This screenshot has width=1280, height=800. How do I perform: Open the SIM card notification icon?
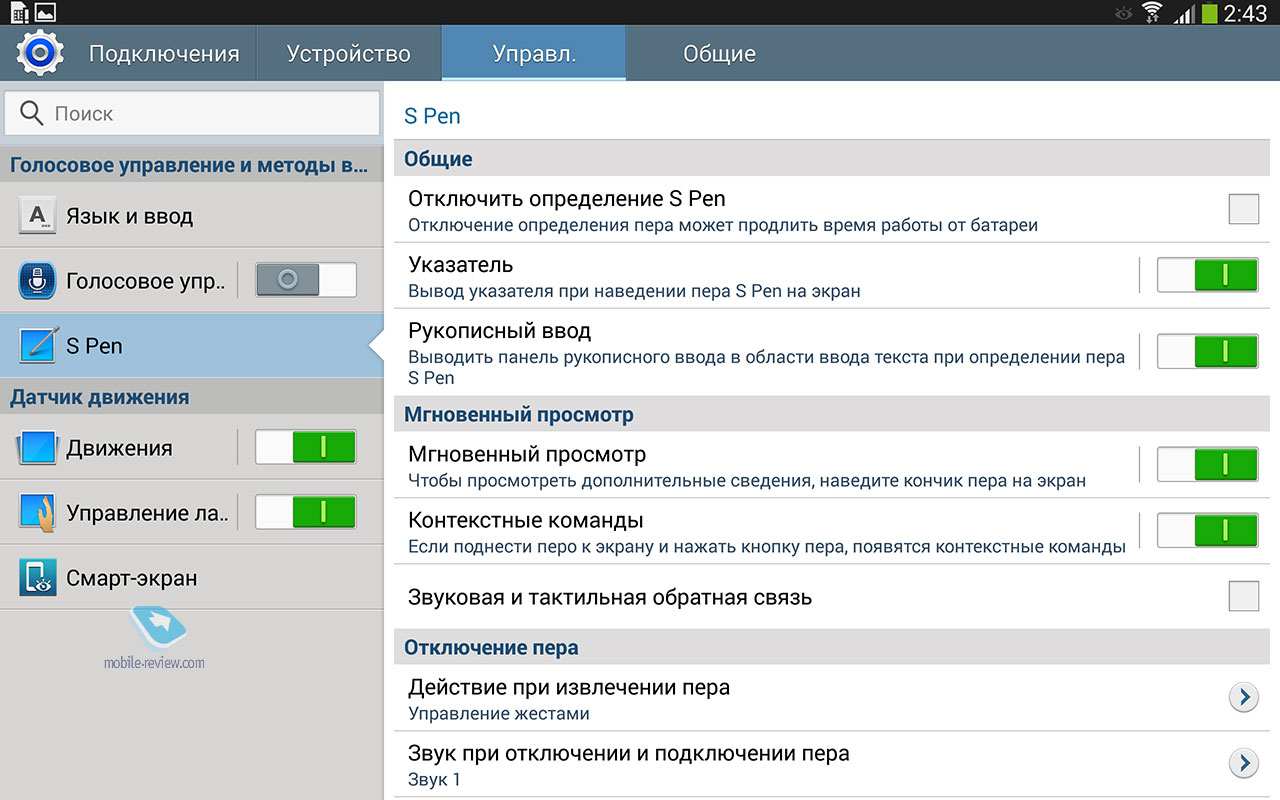point(19,12)
